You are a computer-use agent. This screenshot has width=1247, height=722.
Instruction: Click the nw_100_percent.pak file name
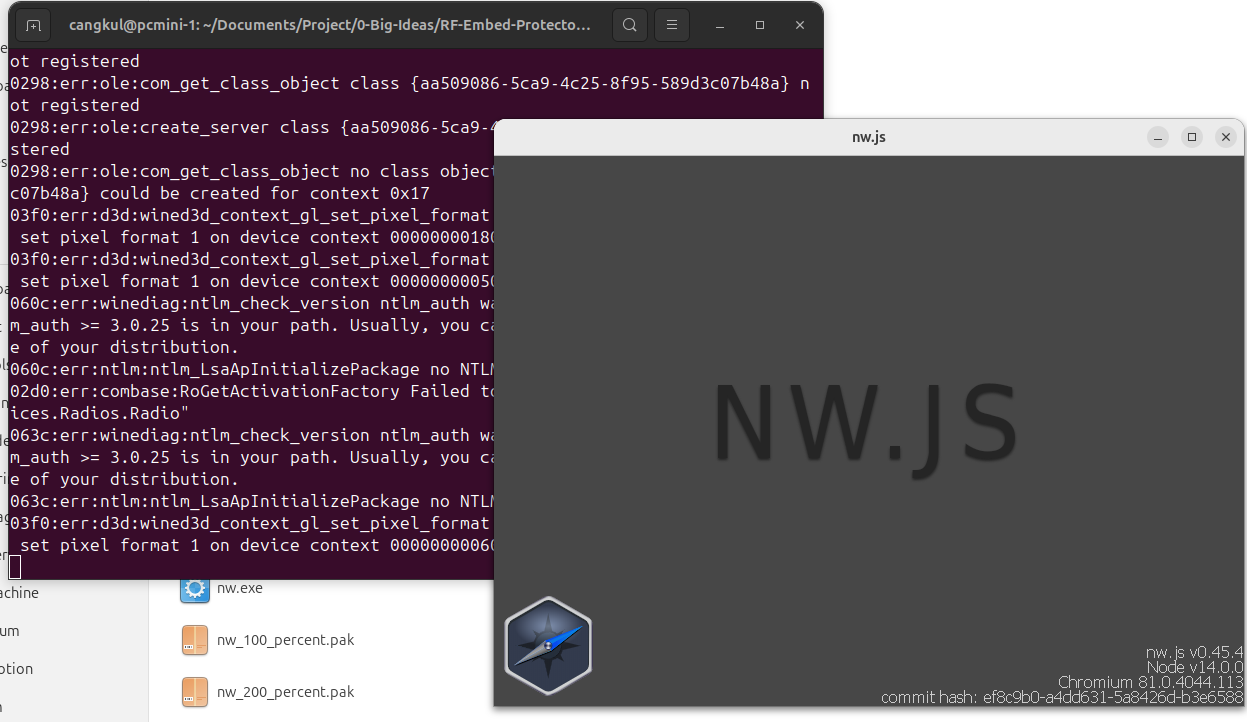(x=286, y=640)
